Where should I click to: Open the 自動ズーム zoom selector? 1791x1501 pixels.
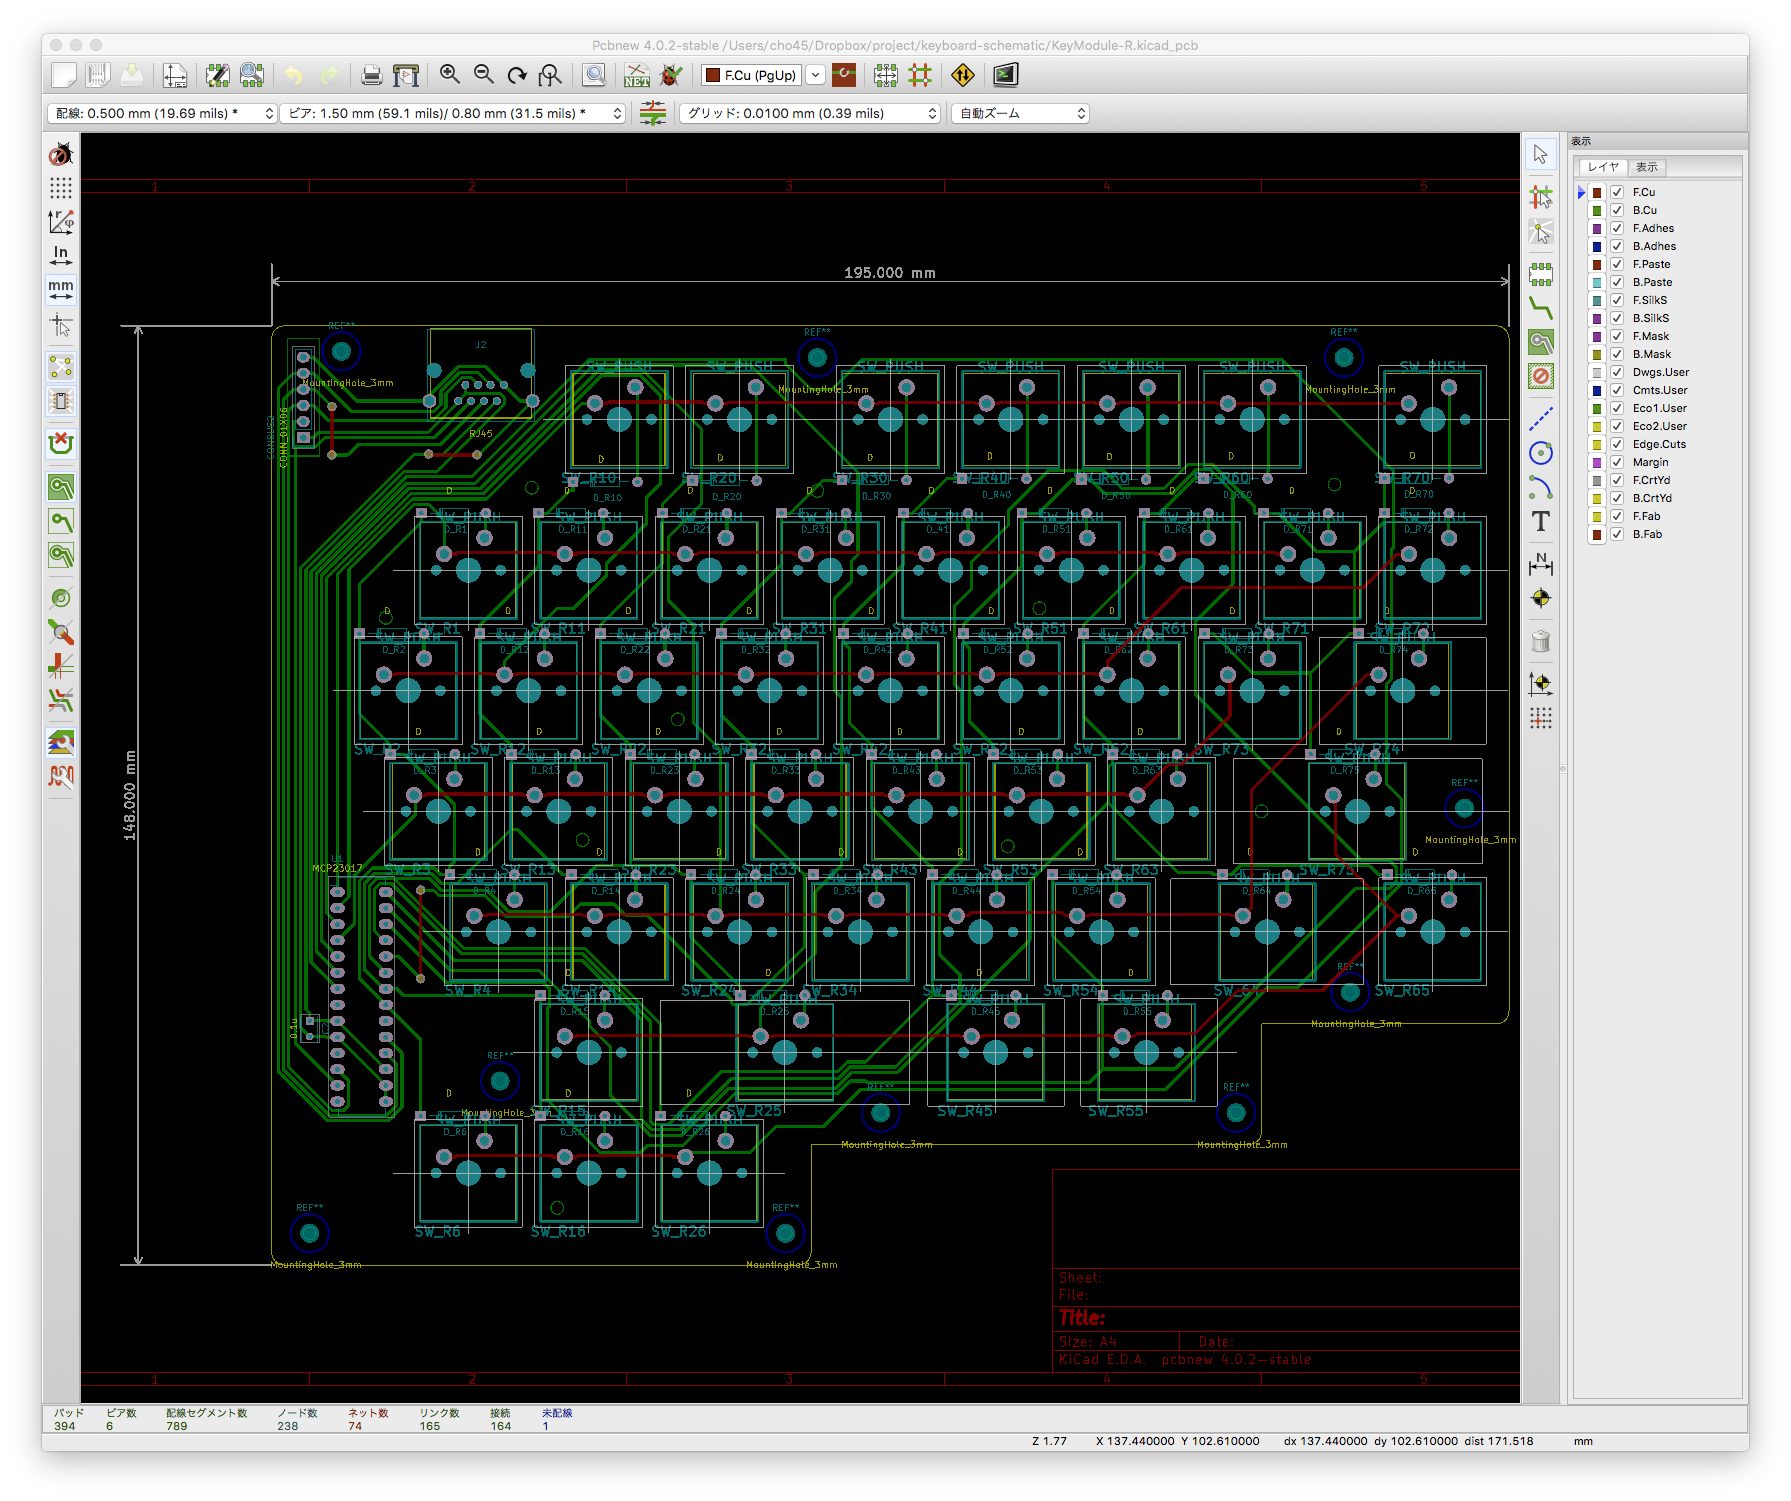click(x=1020, y=114)
